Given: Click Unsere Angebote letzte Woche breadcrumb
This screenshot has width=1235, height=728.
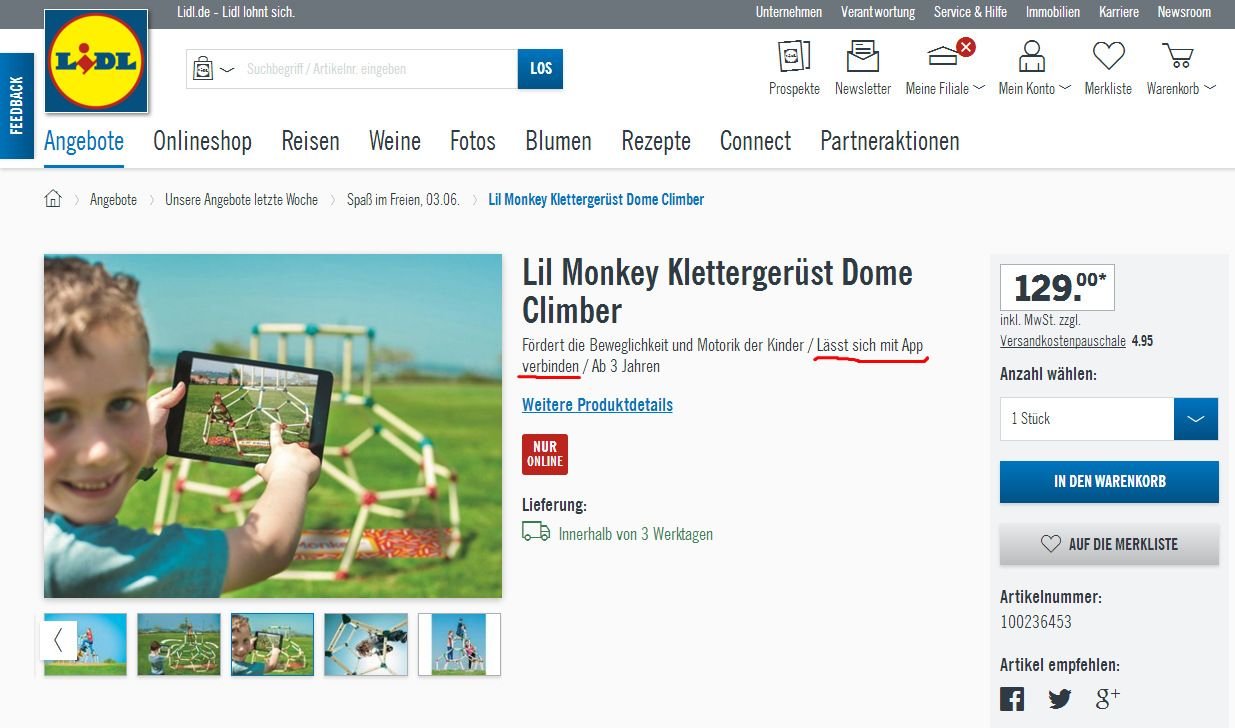Looking at the screenshot, I should coord(241,199).
